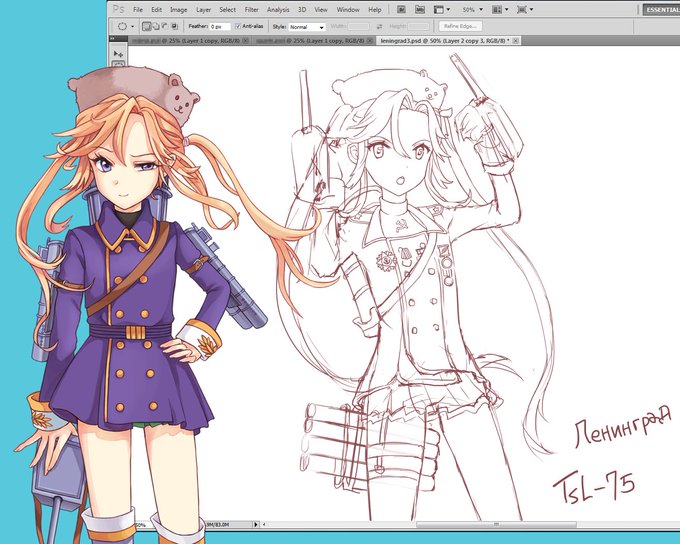Image resolution: width=680 pixels, height=544 pixels.
Task: Launch Mini Bridge from the Mb icon
Action: click(x=419, y=10)
